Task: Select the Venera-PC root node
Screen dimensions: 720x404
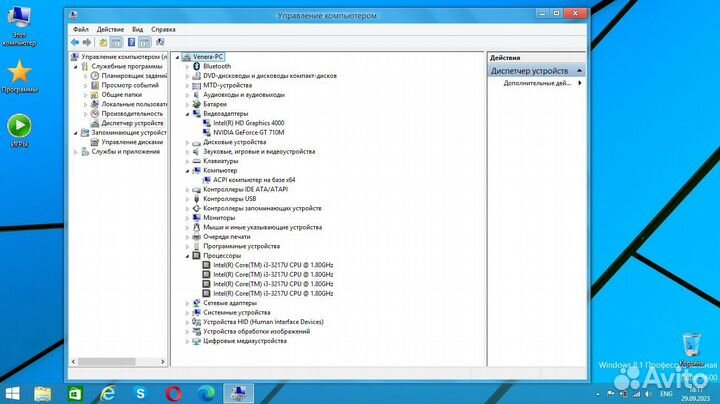Action: coord(208,57)
